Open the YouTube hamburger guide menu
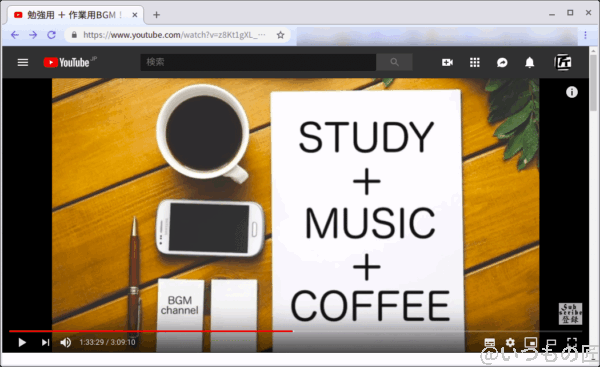The height and width of the screenshot is (367, 600). [x=23, y=62]
